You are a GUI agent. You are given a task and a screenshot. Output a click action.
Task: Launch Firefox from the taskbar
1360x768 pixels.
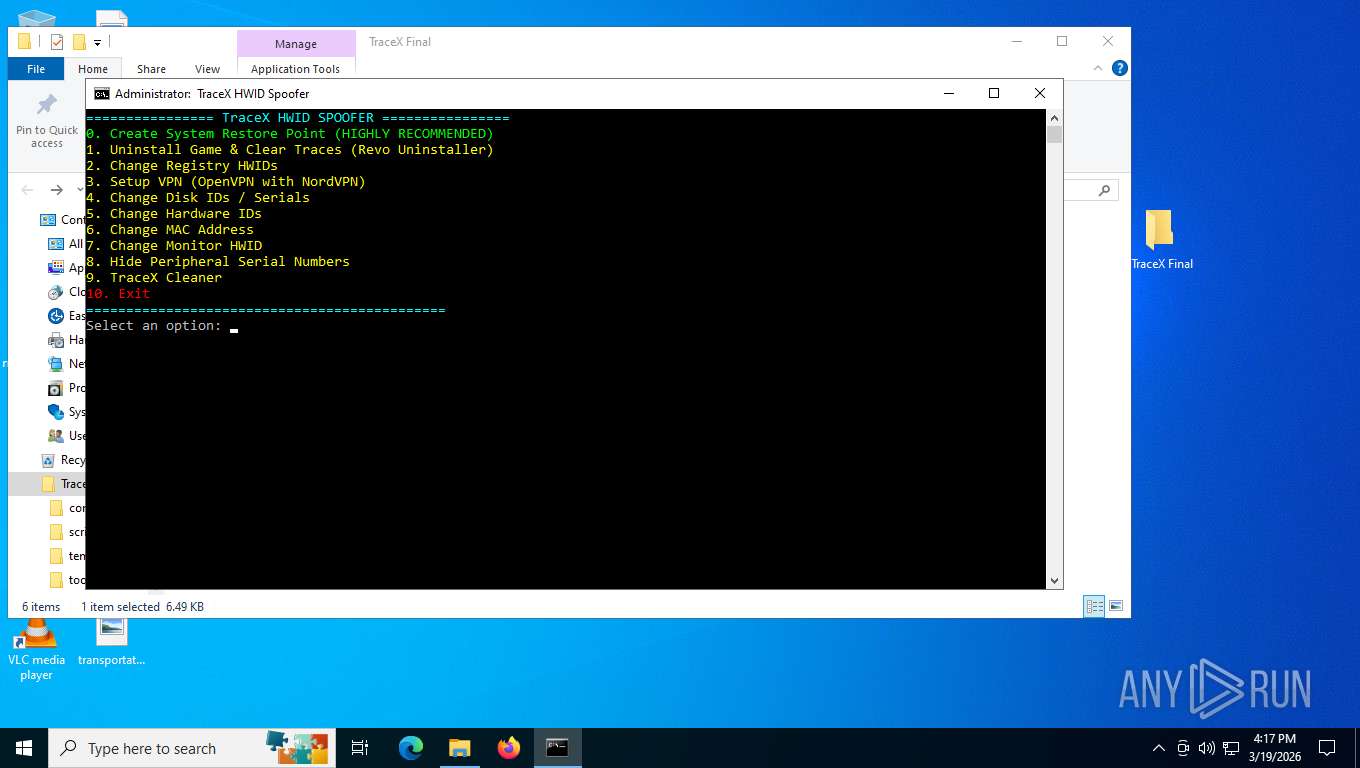click(509, 748)
